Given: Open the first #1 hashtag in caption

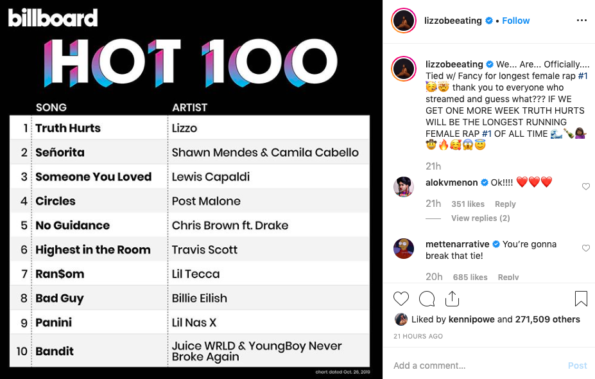Looking at the screenshot, I should click(583, 76).
